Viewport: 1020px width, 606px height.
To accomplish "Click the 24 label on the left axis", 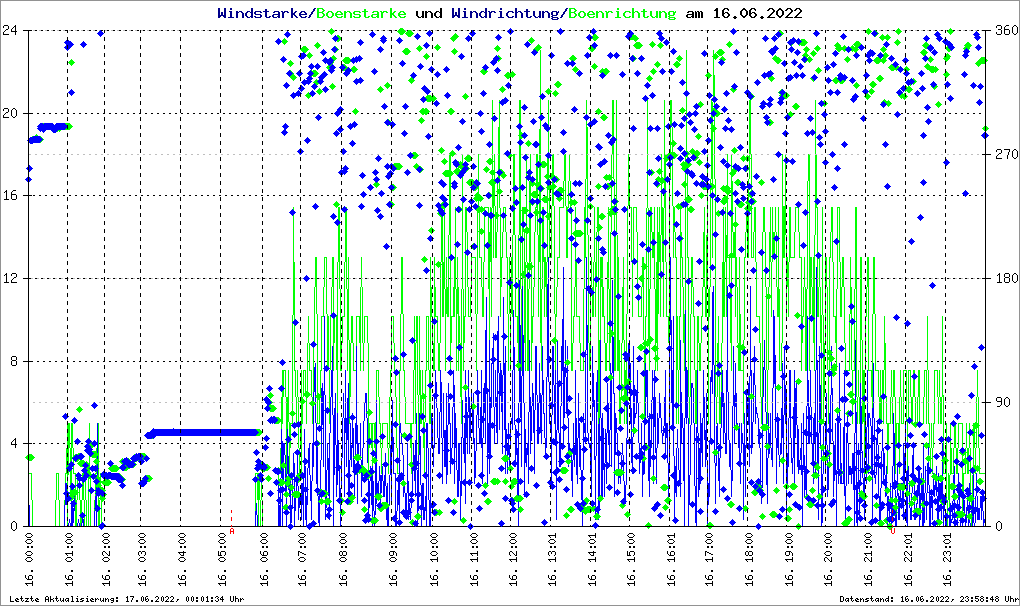I will click(12, 30).
